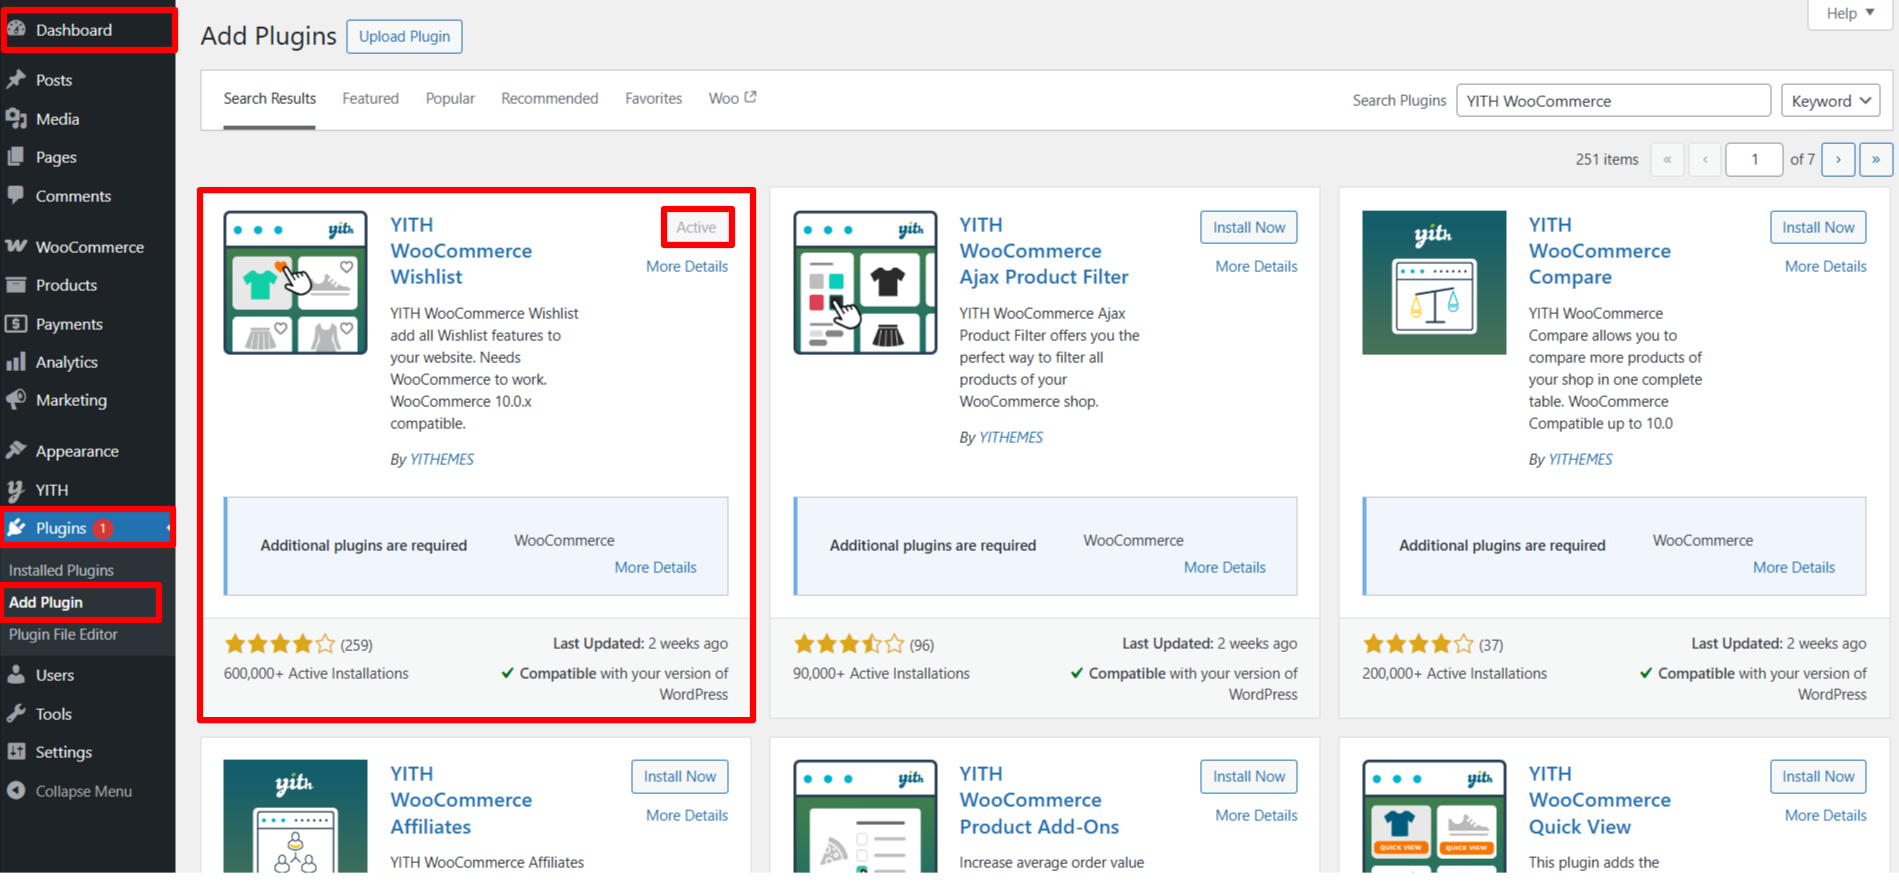Open the Users person icon
Image resolution: width=1899 pixels, height=896 pixels.
click(x=16, y=675)
